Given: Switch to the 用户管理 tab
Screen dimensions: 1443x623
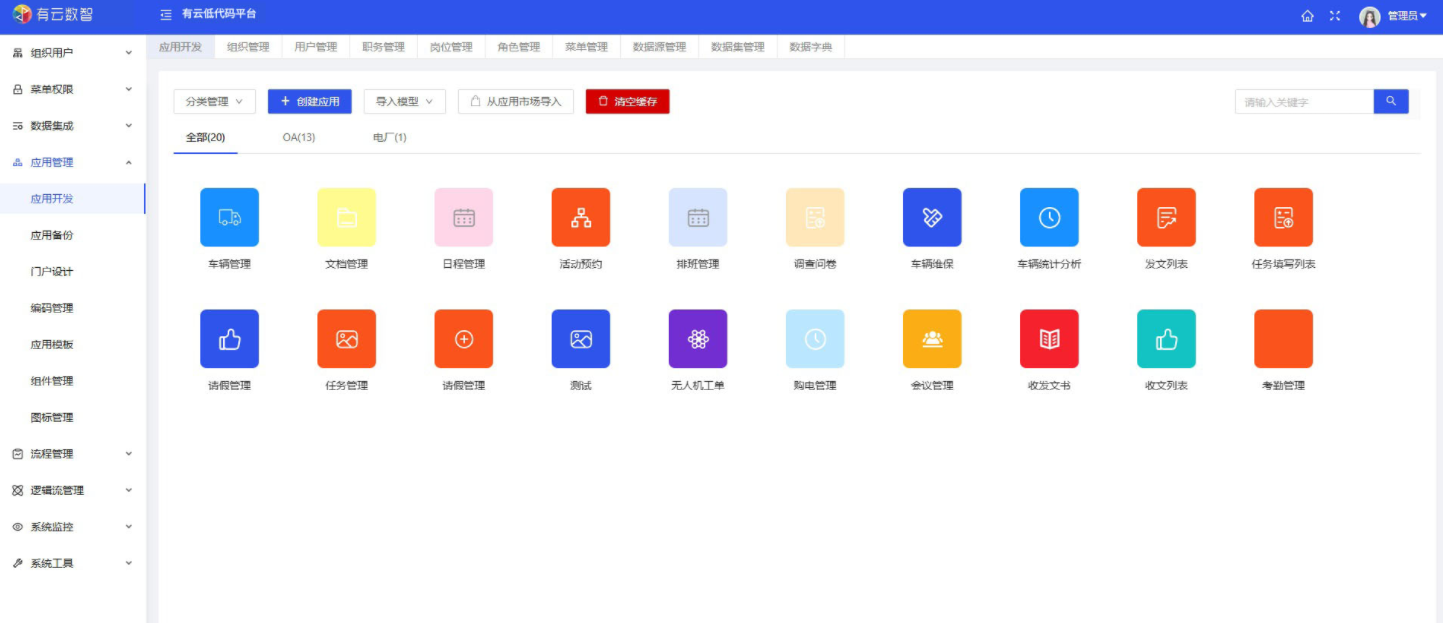Looking at the screenshot, I should tap(315, 47).
